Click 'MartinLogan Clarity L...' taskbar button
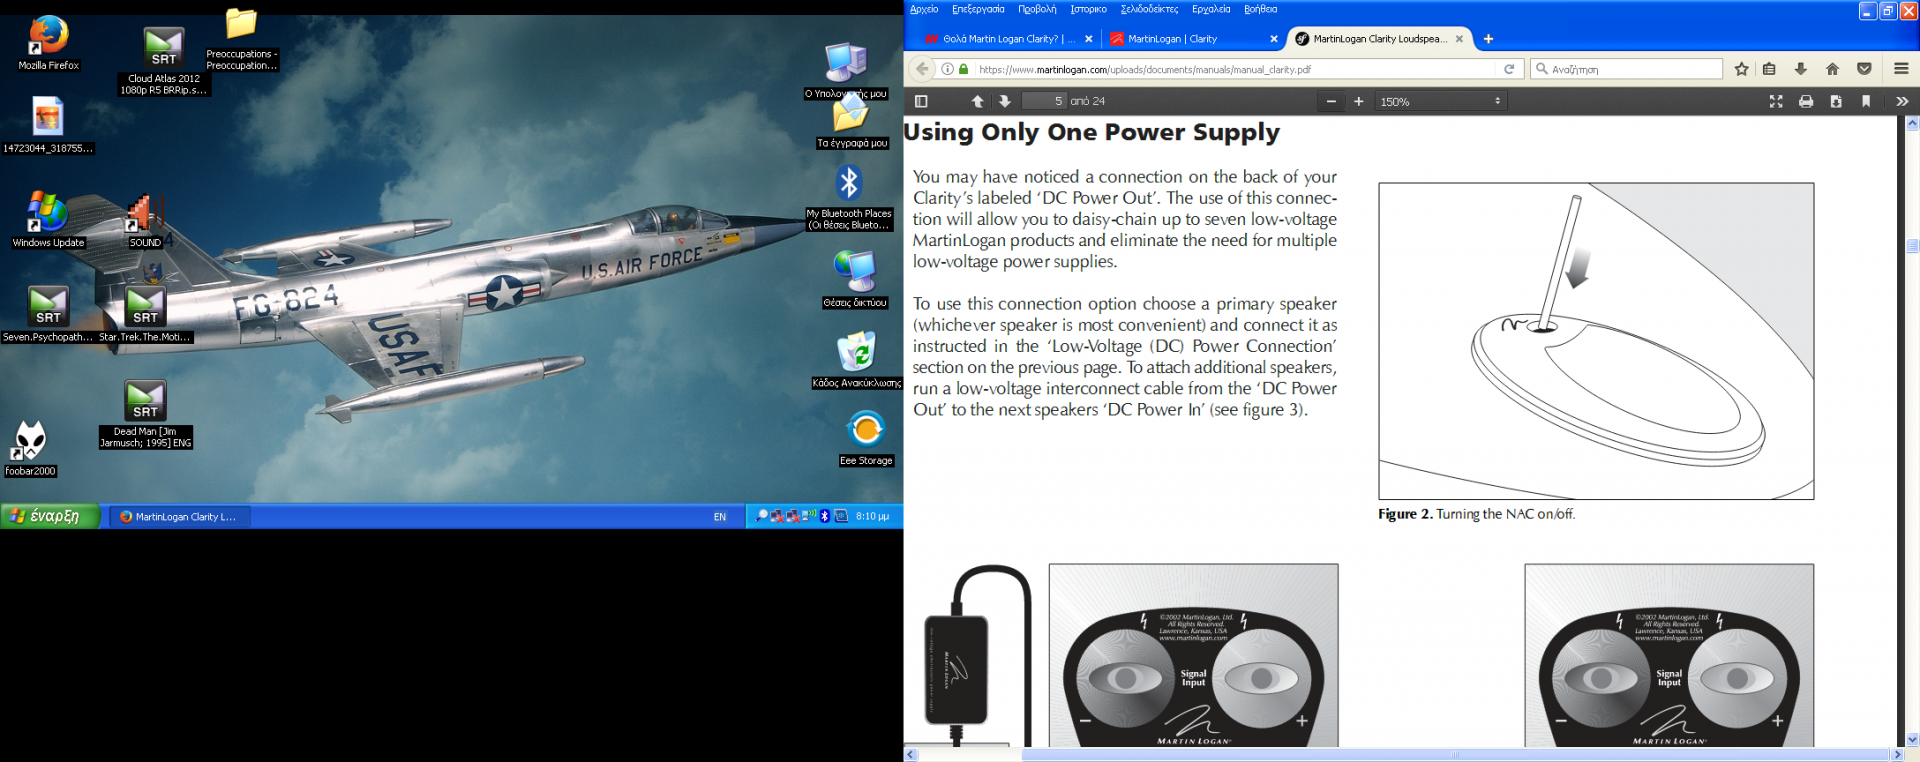This screenshot has height=762, width=1920. pyautogui.click(x=180, y=517)
